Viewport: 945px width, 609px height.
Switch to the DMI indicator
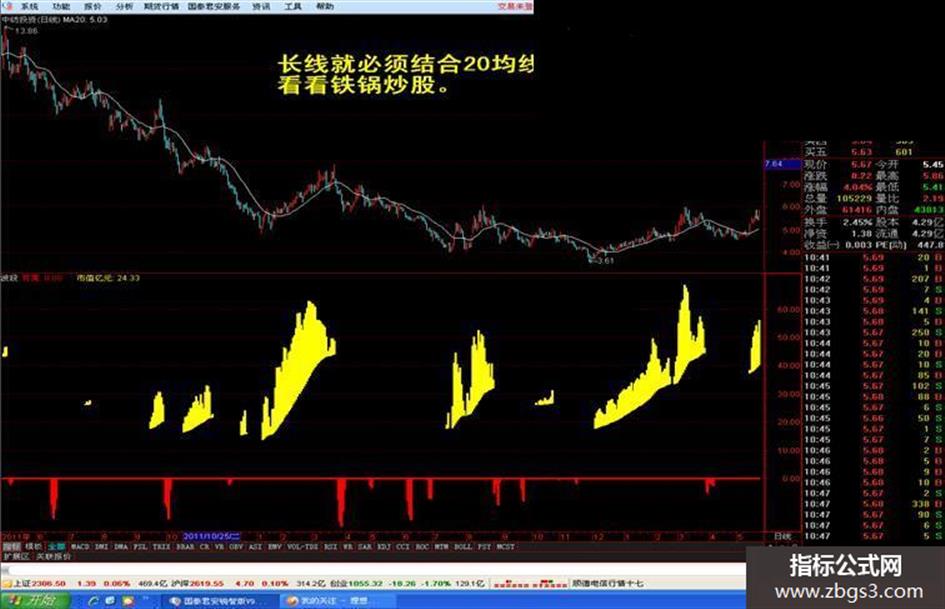[x=101, y=547]
